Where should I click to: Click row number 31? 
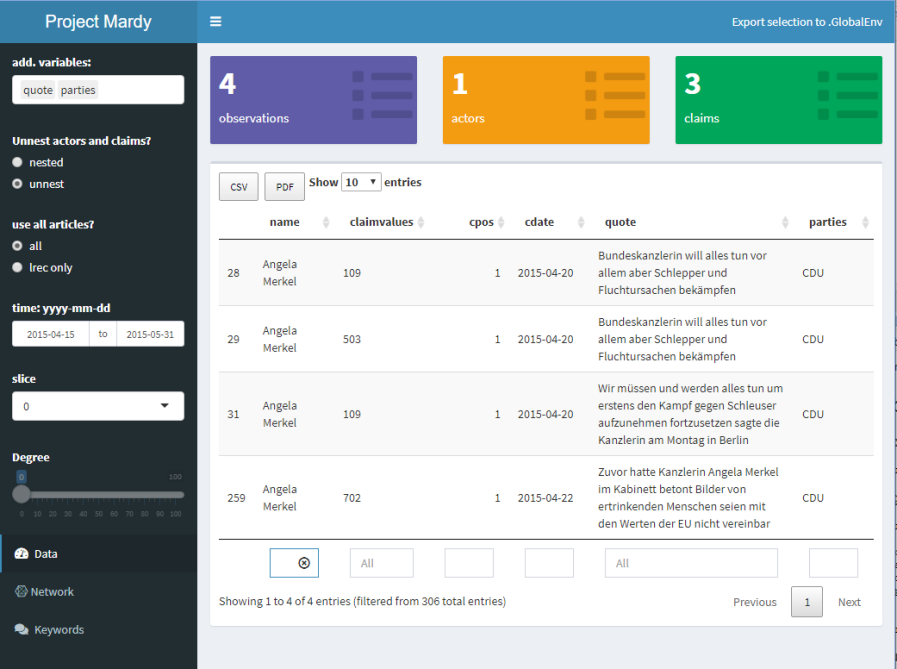[233, 414]
